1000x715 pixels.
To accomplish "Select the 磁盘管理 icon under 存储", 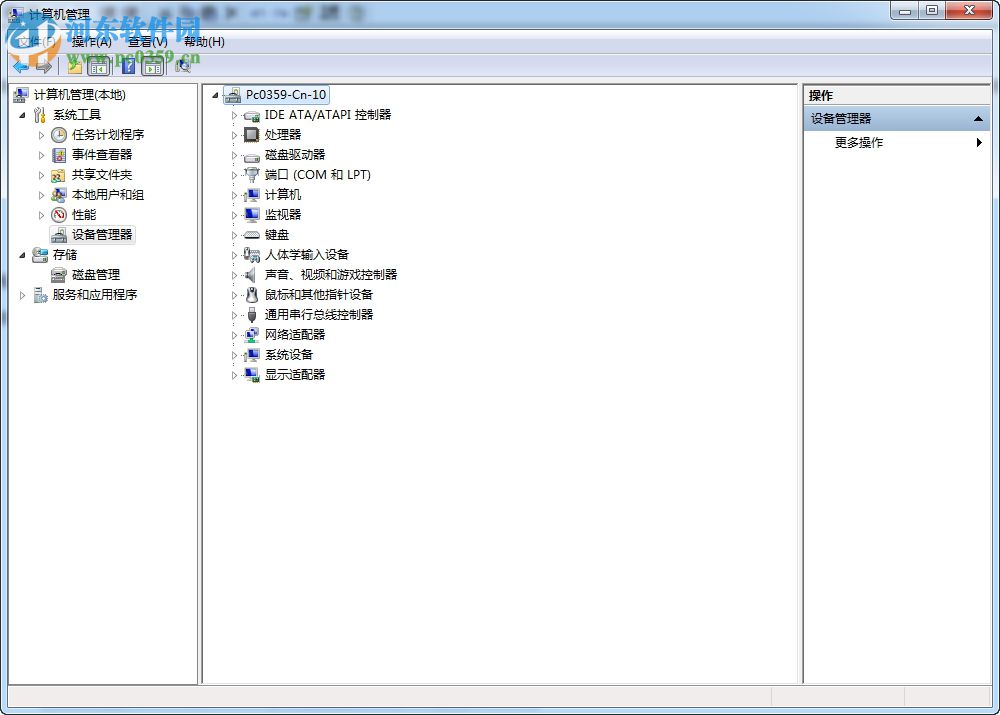I will (x=58, y=274).
